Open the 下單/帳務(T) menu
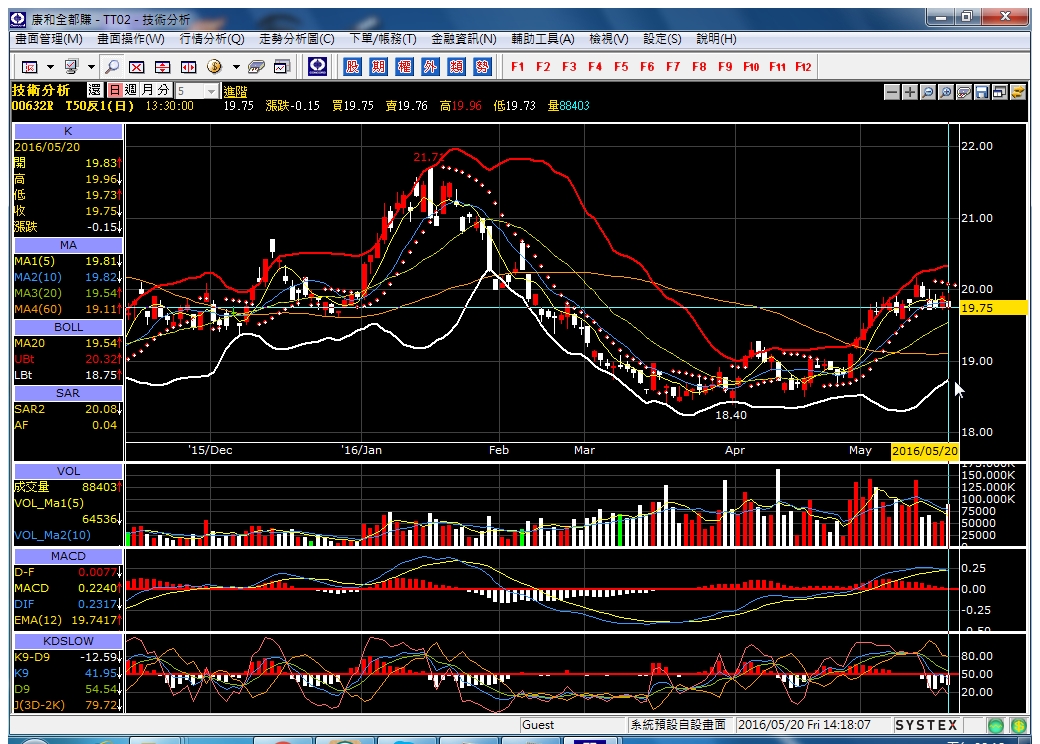The image size is (1040, 744). [383, 39]
